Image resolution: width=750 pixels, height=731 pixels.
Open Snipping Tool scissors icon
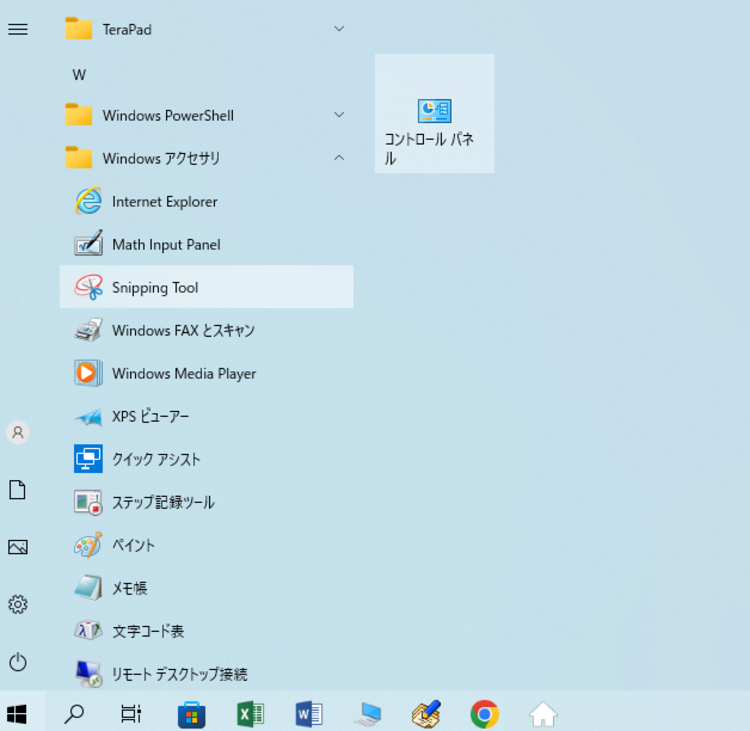tap(88, 287)
